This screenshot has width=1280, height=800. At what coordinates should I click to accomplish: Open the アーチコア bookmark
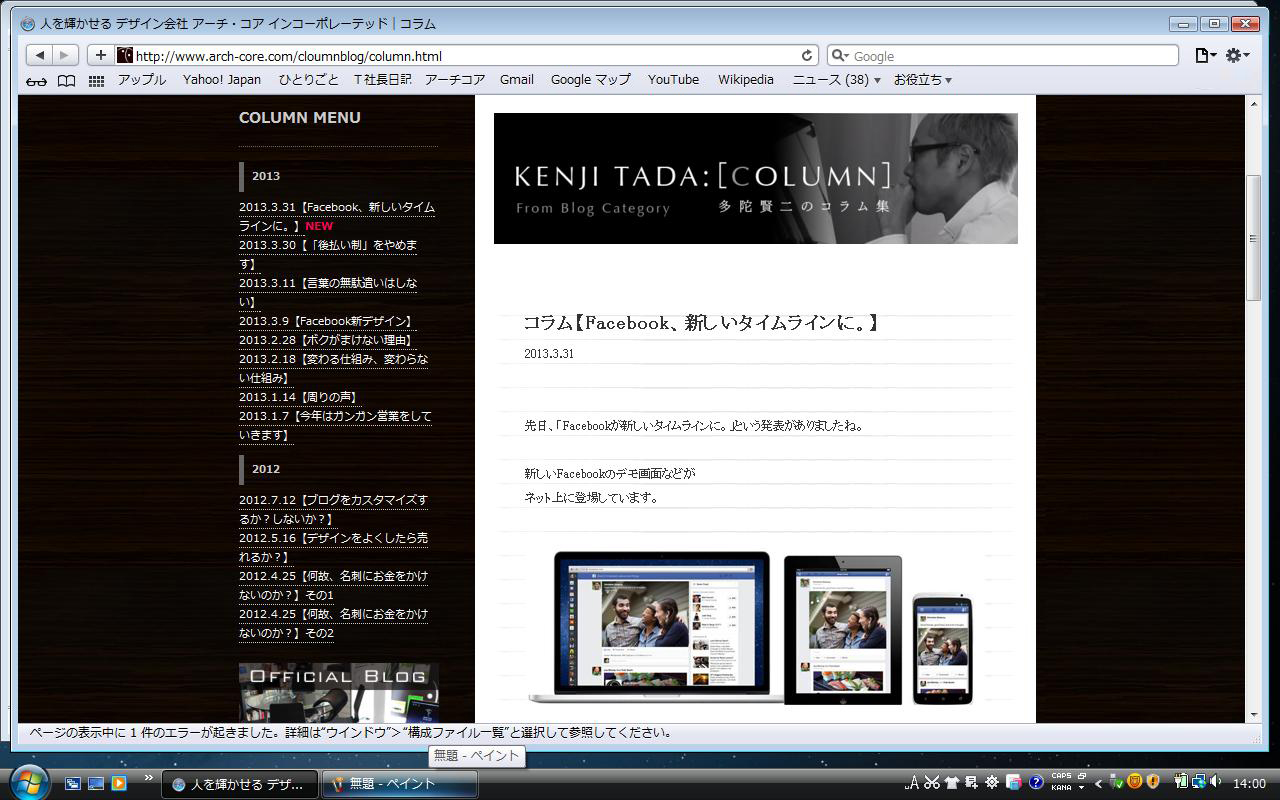pos(455,80)
